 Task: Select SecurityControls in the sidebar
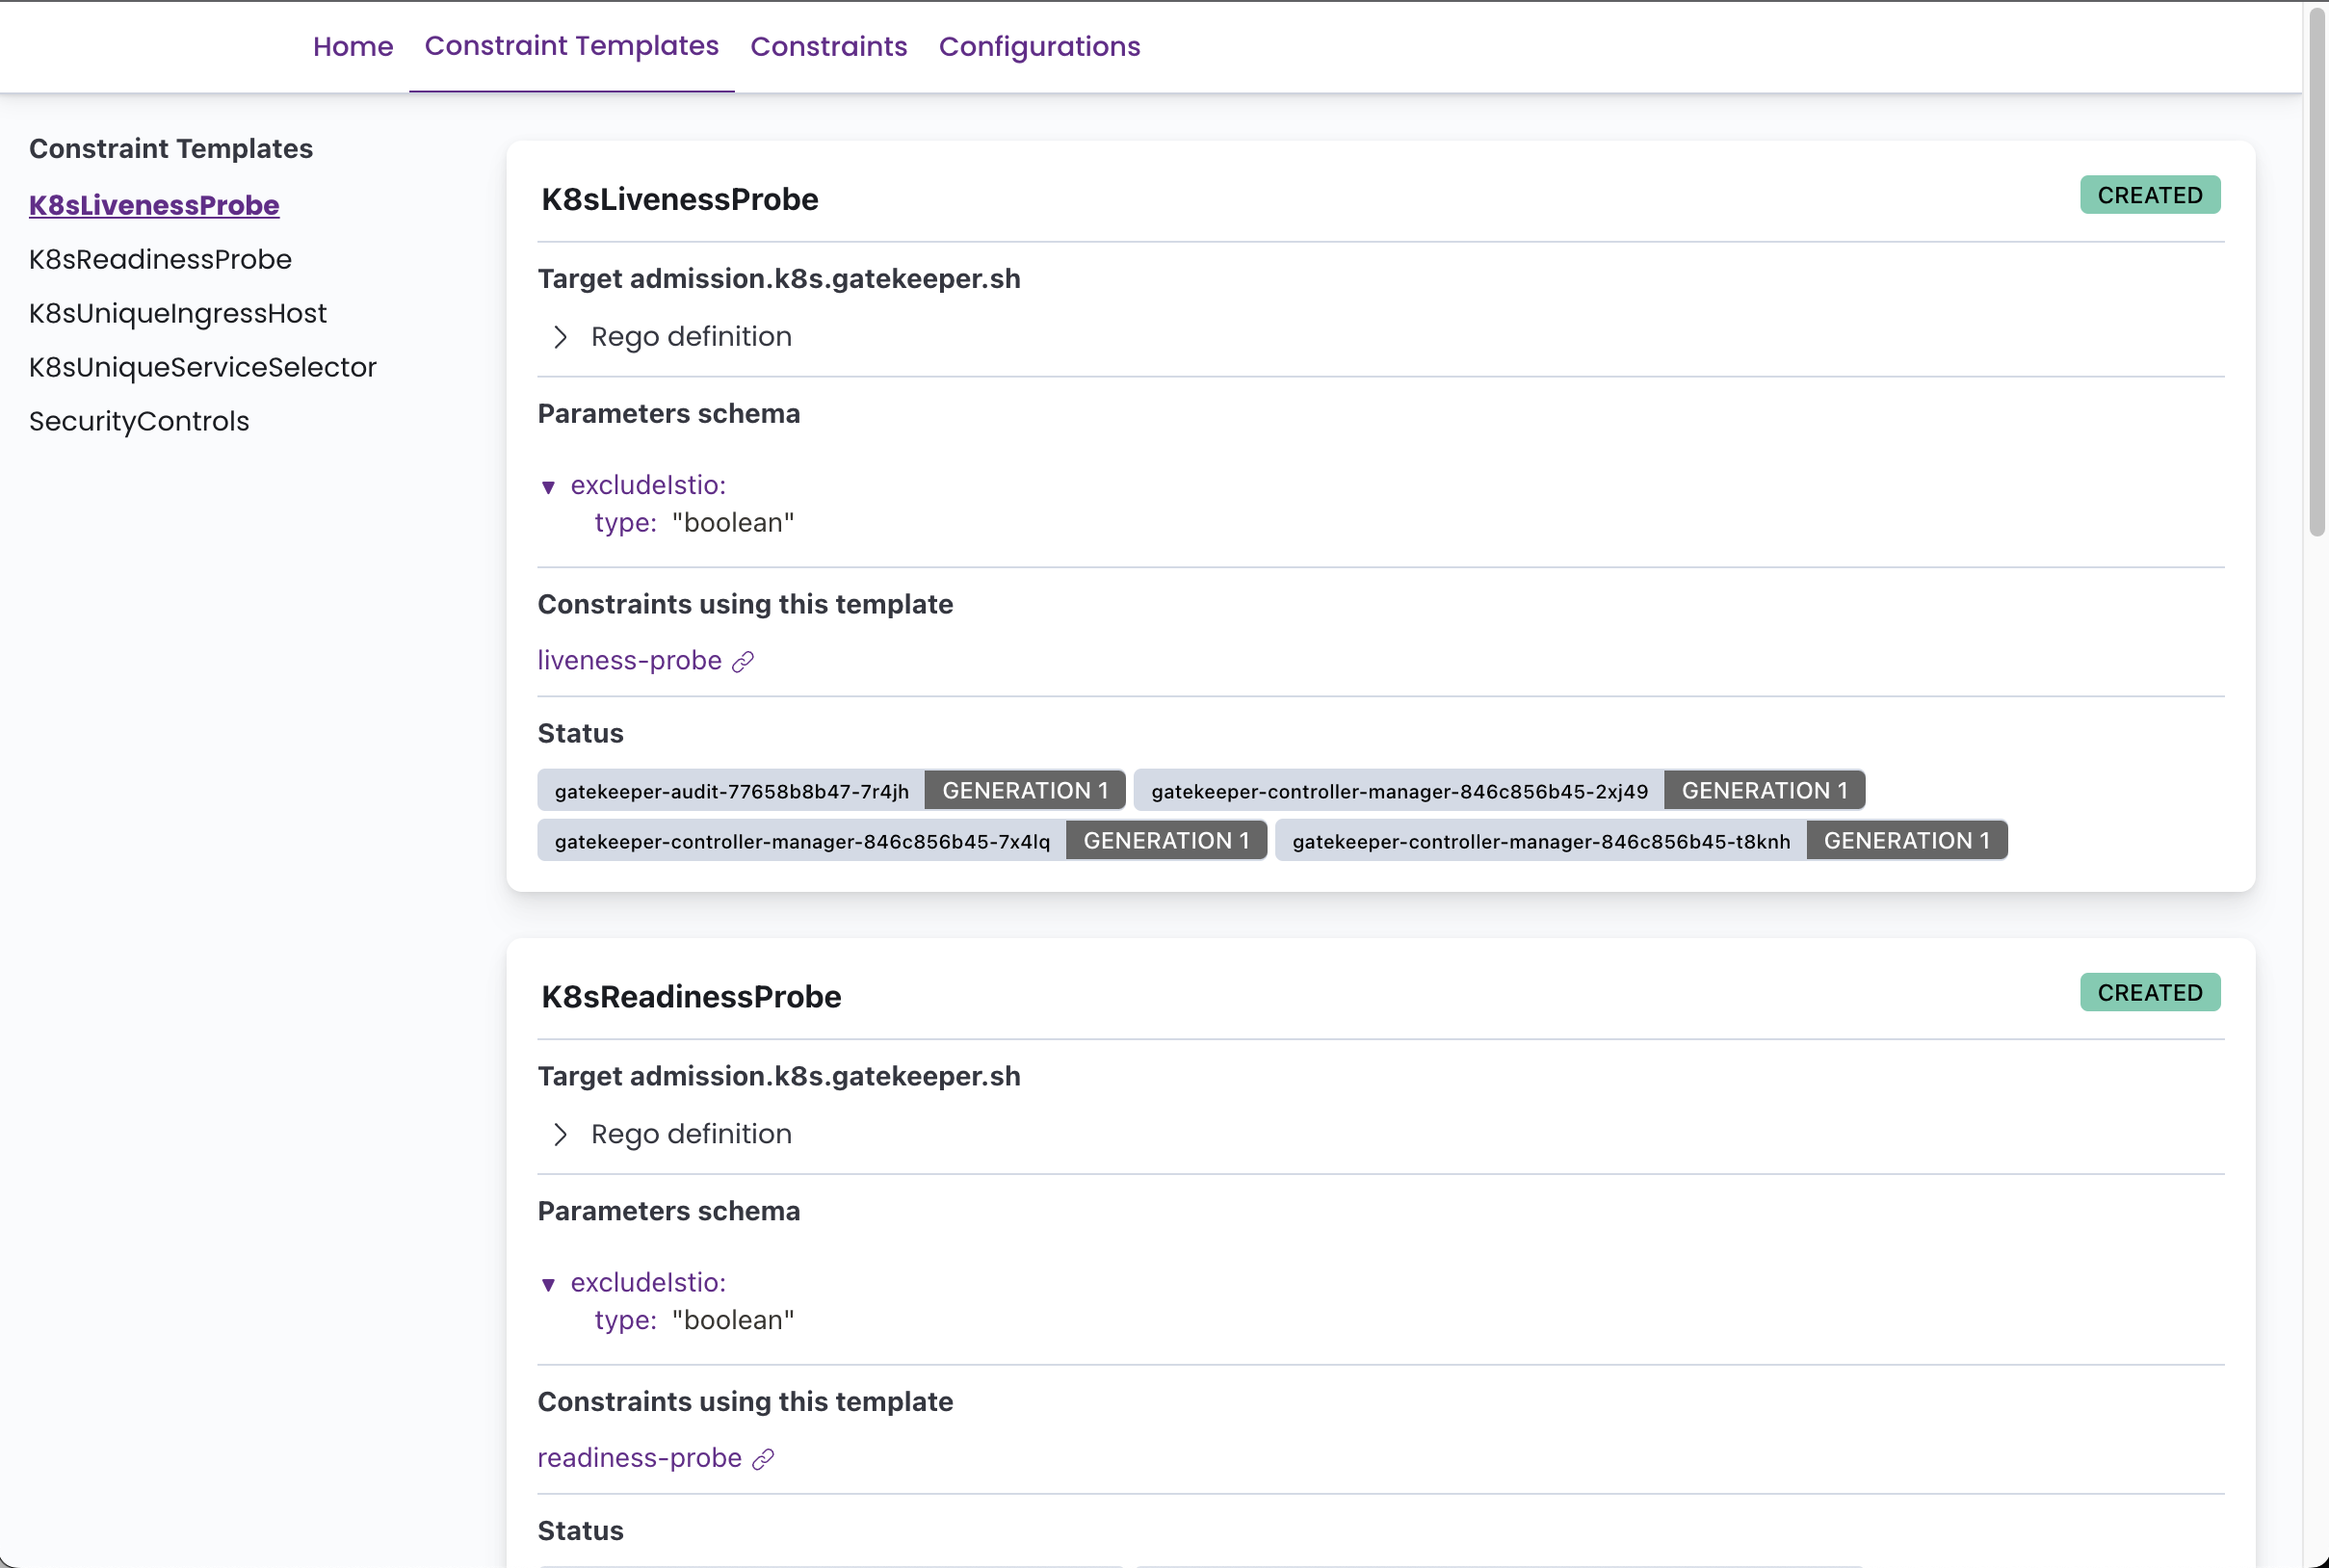pos(139,421)
